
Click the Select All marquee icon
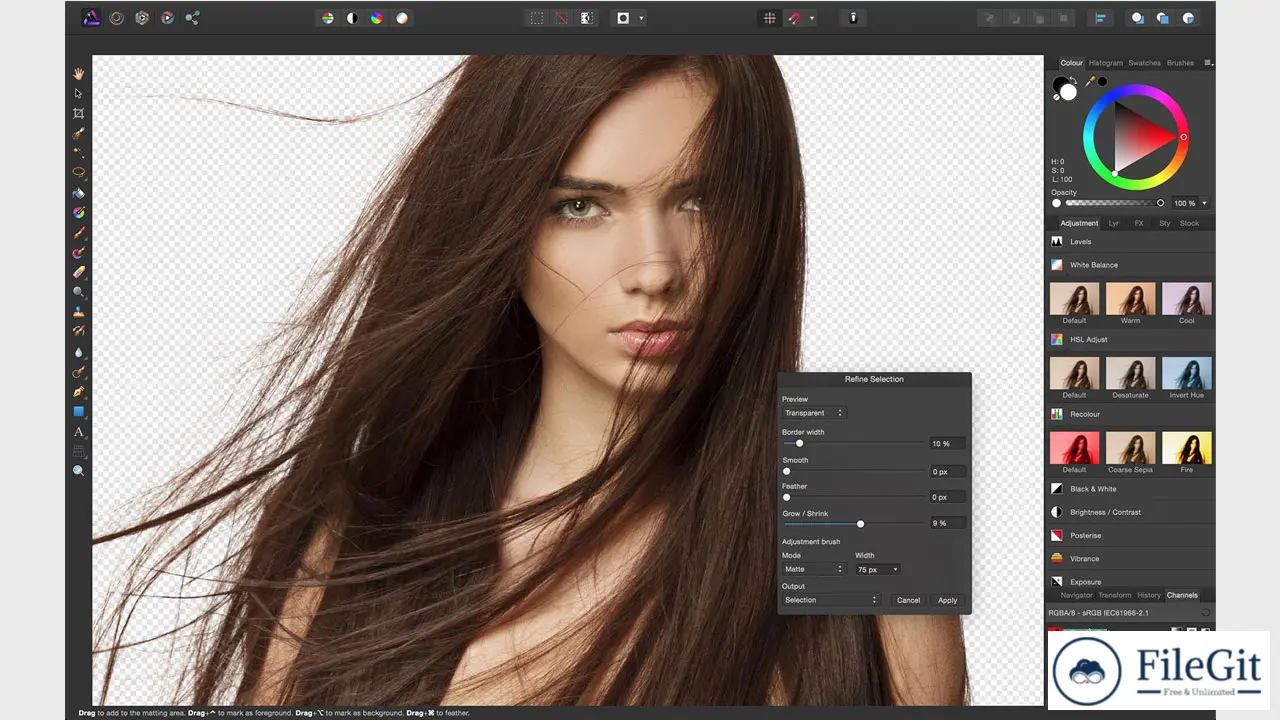click(x=537, y=18)
